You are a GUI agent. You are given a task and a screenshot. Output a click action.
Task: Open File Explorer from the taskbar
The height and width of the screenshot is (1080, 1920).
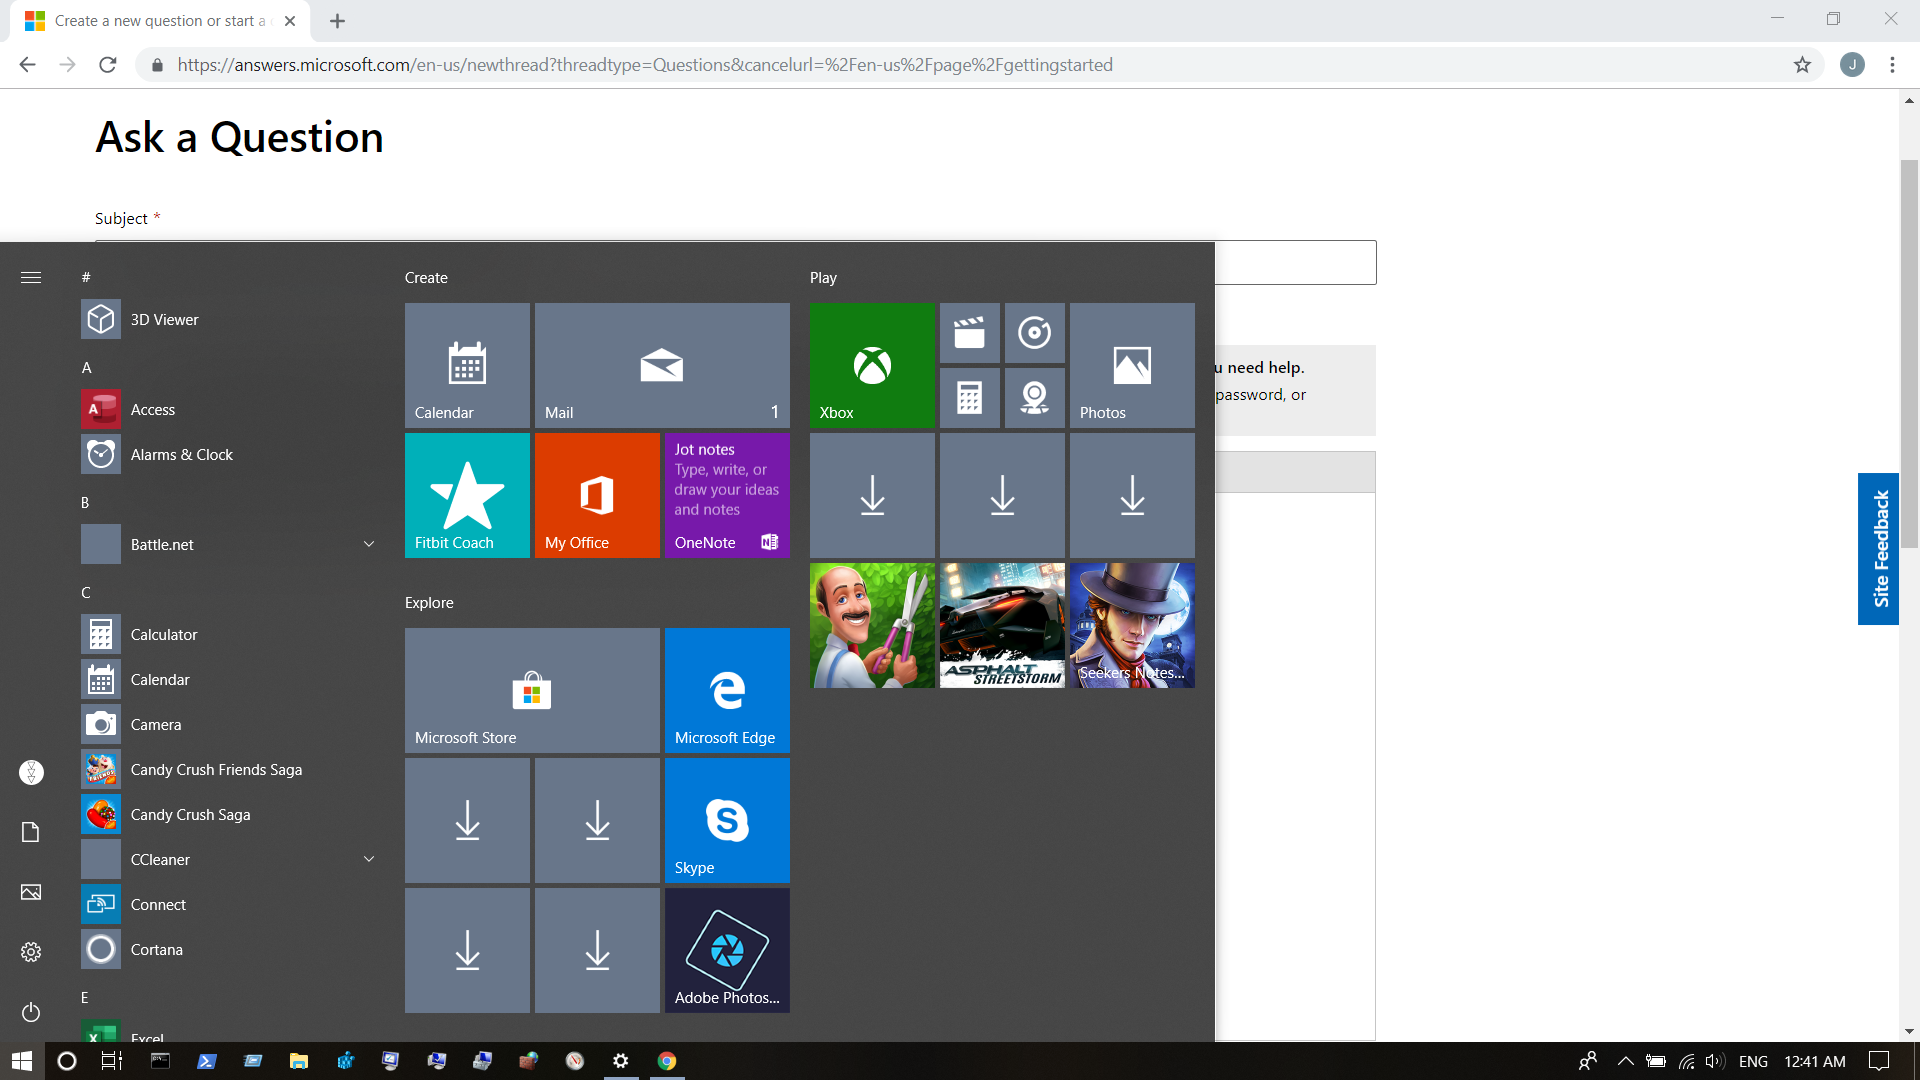coord(298,1061)
